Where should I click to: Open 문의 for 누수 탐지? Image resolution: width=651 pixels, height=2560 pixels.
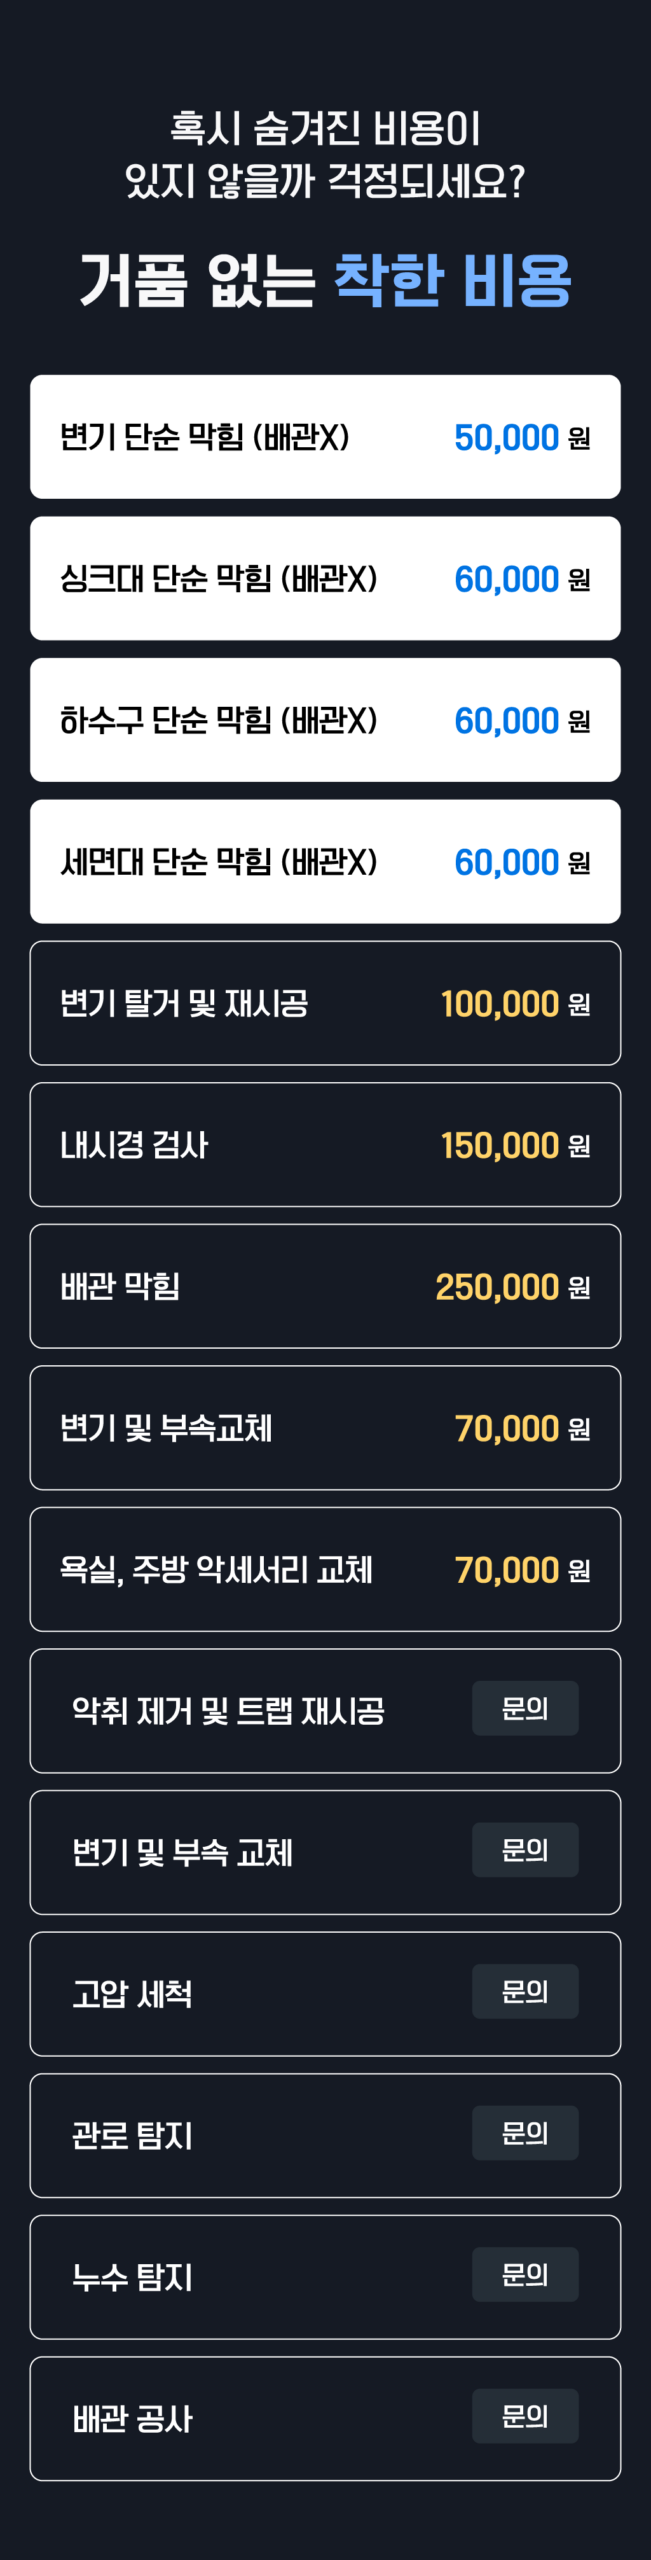coord(525,2274)
